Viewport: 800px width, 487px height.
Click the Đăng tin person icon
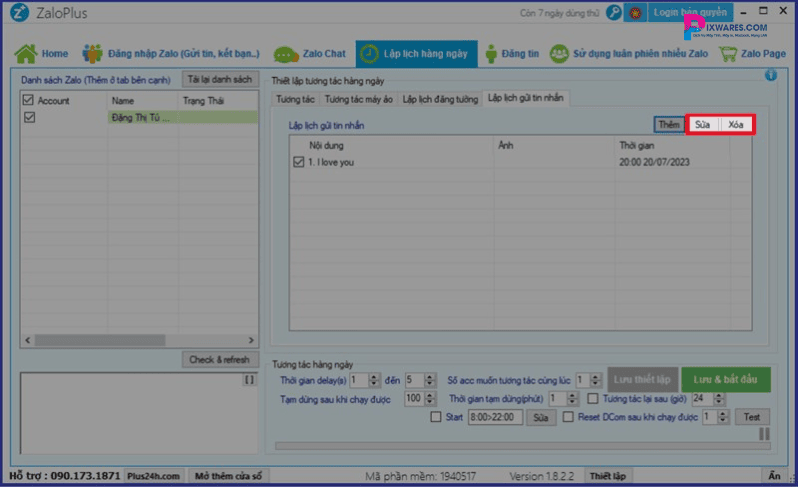click(x=491, y=53)
